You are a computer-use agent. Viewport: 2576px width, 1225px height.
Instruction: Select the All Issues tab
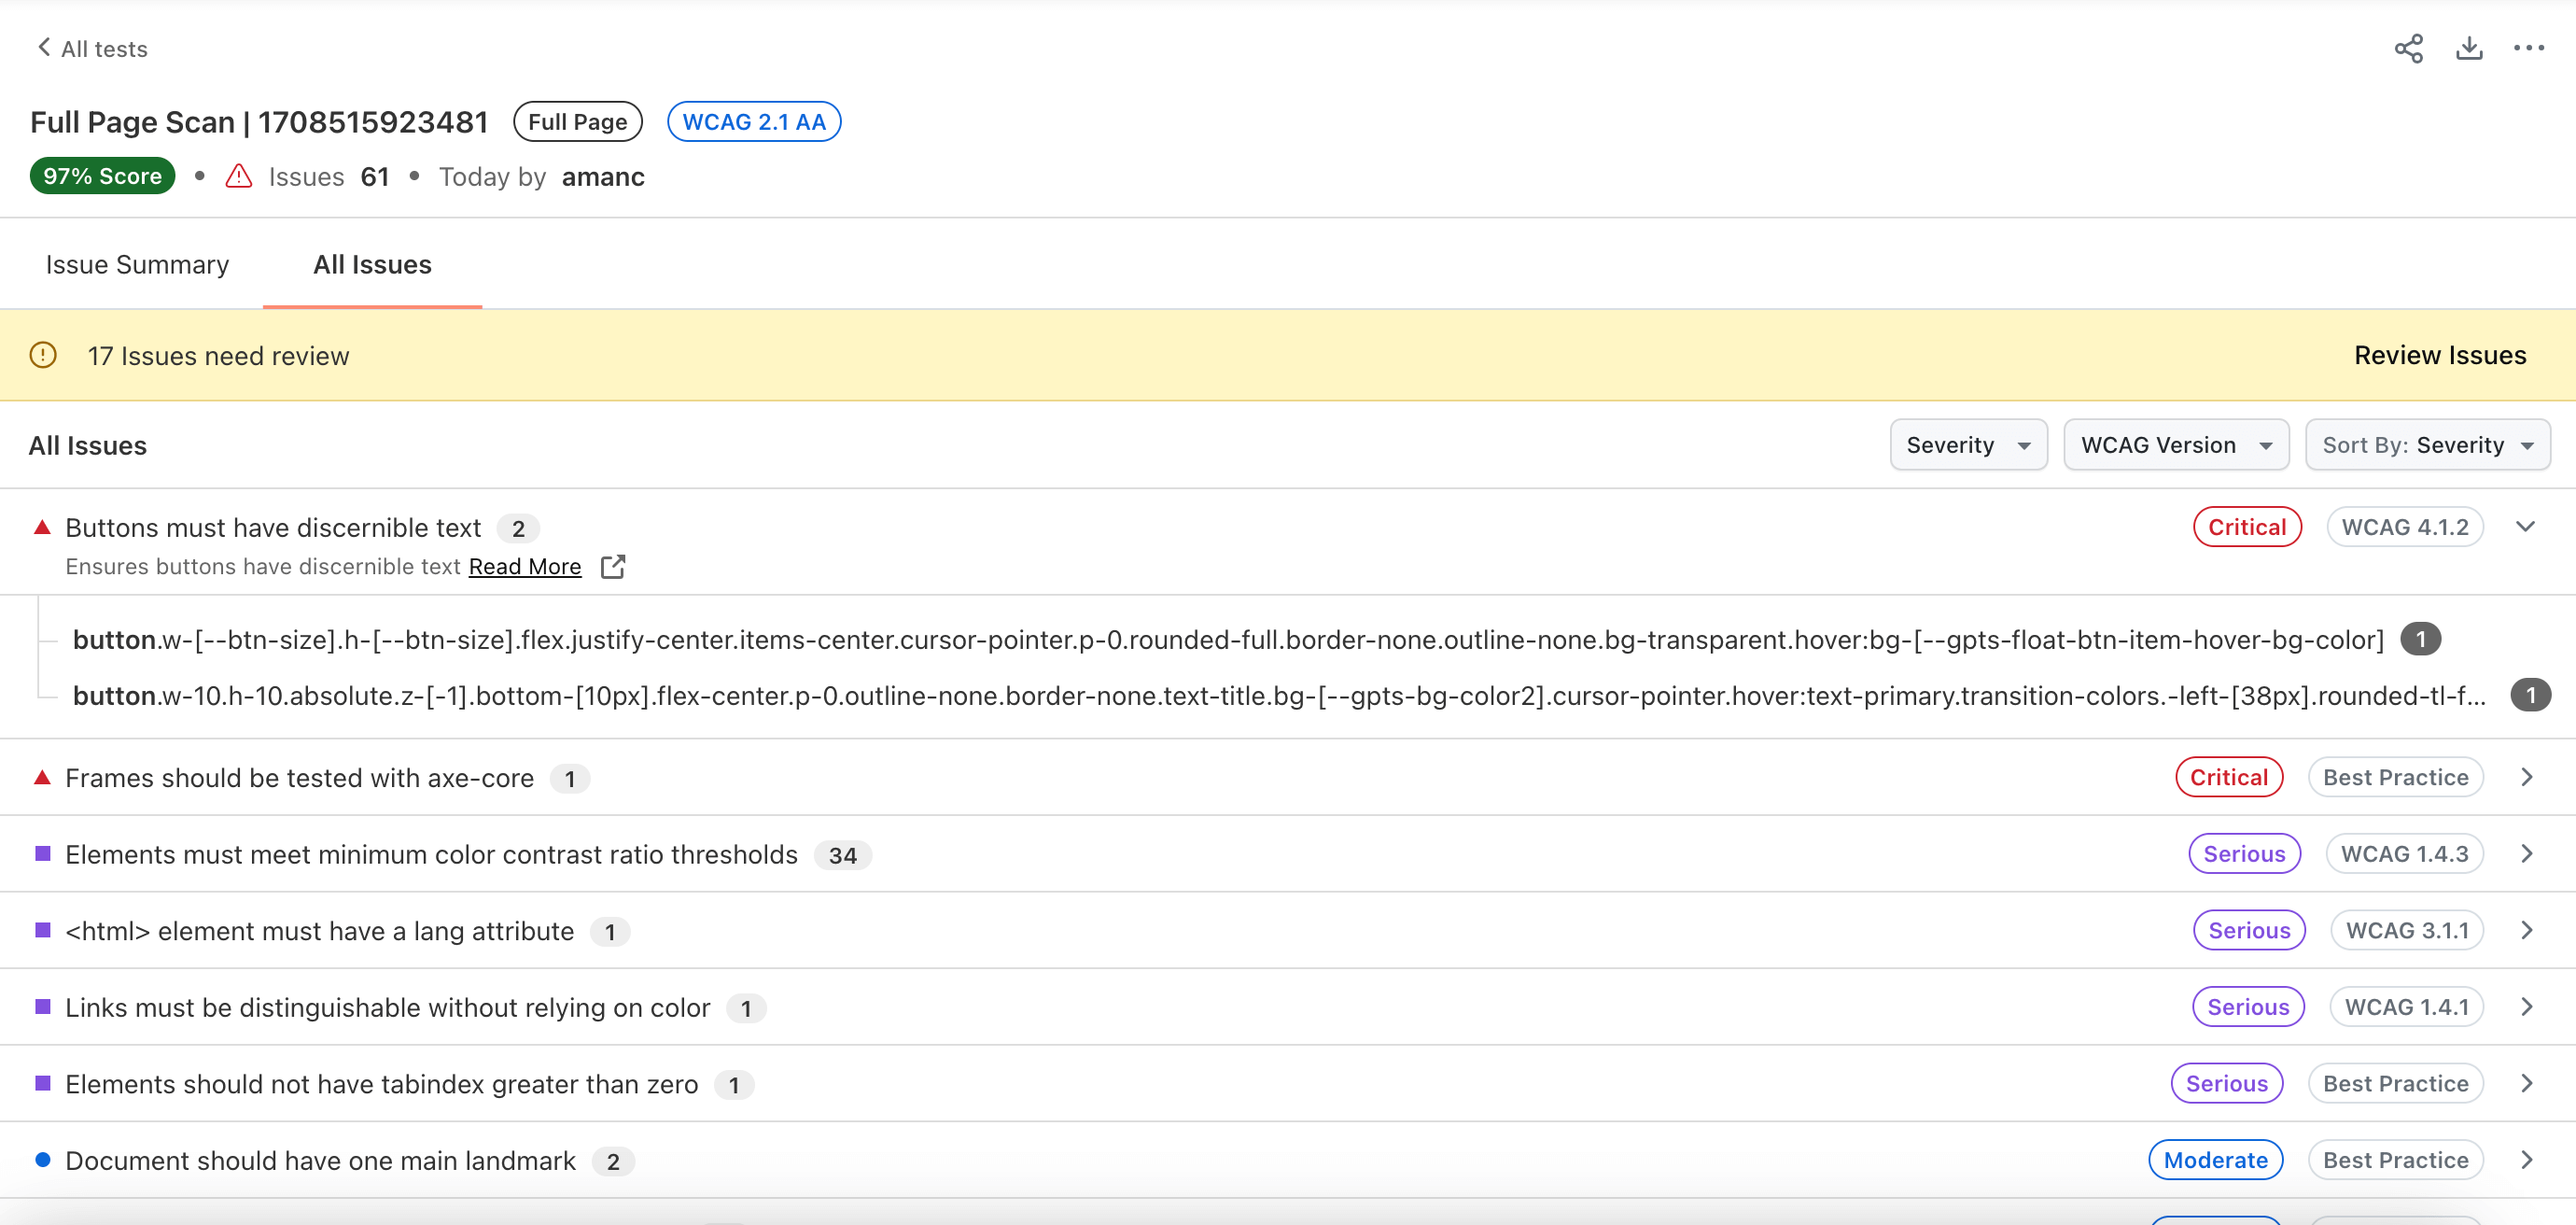[x=372, y=265]
